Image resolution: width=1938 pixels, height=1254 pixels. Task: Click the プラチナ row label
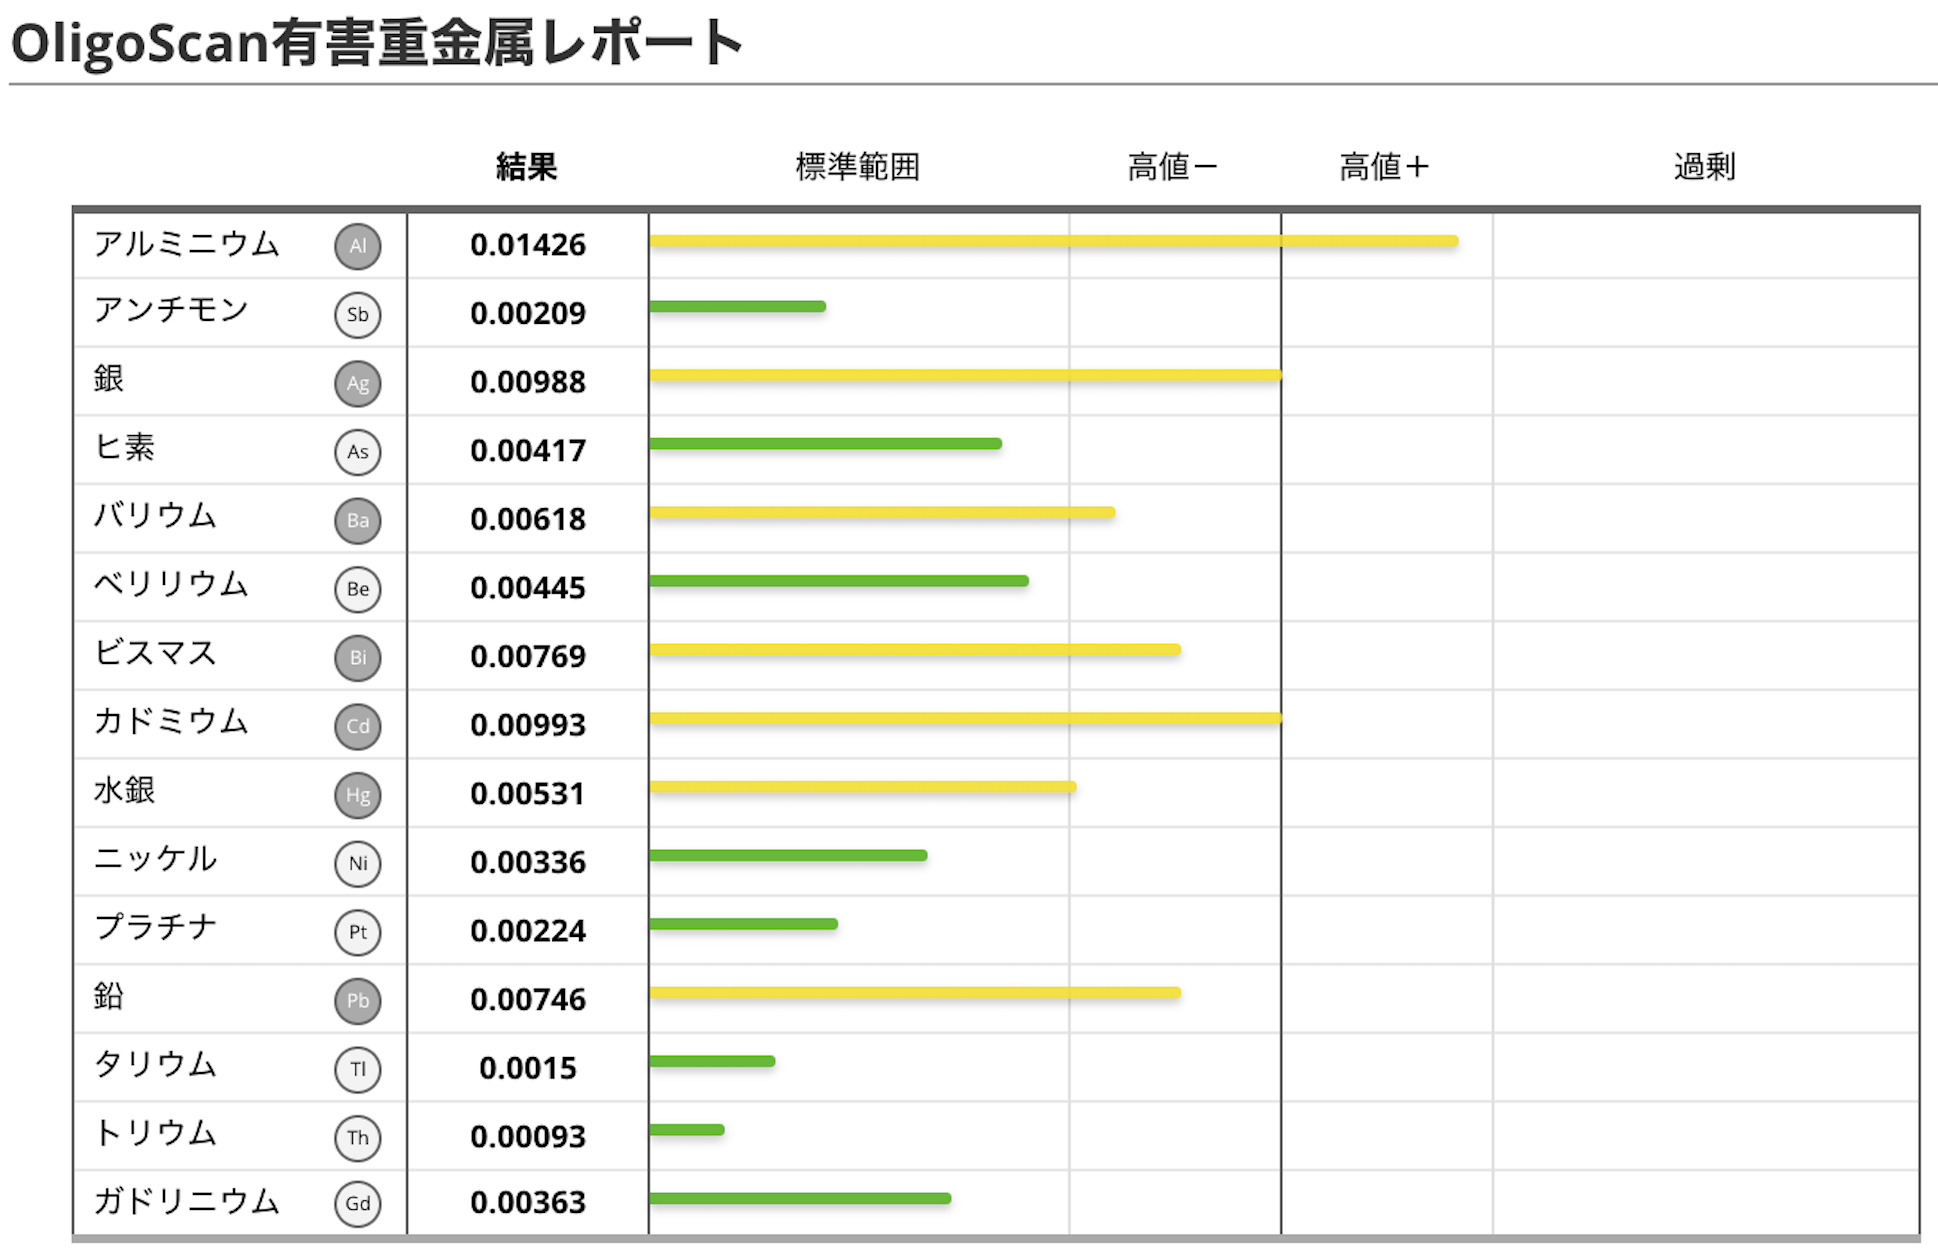(x=155, y=927)
